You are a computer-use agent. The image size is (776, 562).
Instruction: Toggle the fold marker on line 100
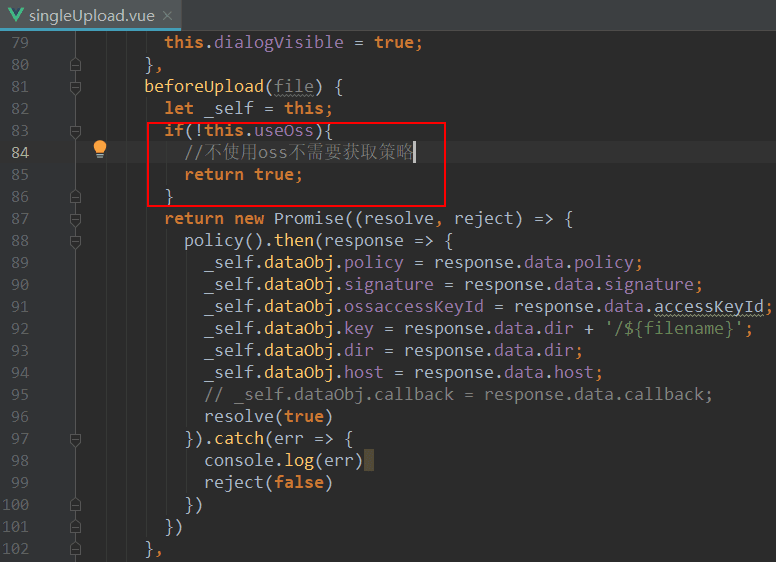coord(75,505)
